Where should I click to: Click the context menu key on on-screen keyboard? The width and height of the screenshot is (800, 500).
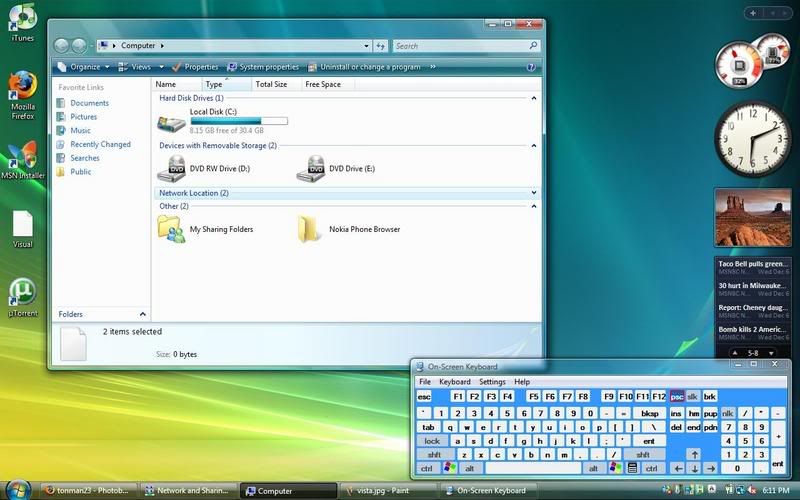[633, 467]
